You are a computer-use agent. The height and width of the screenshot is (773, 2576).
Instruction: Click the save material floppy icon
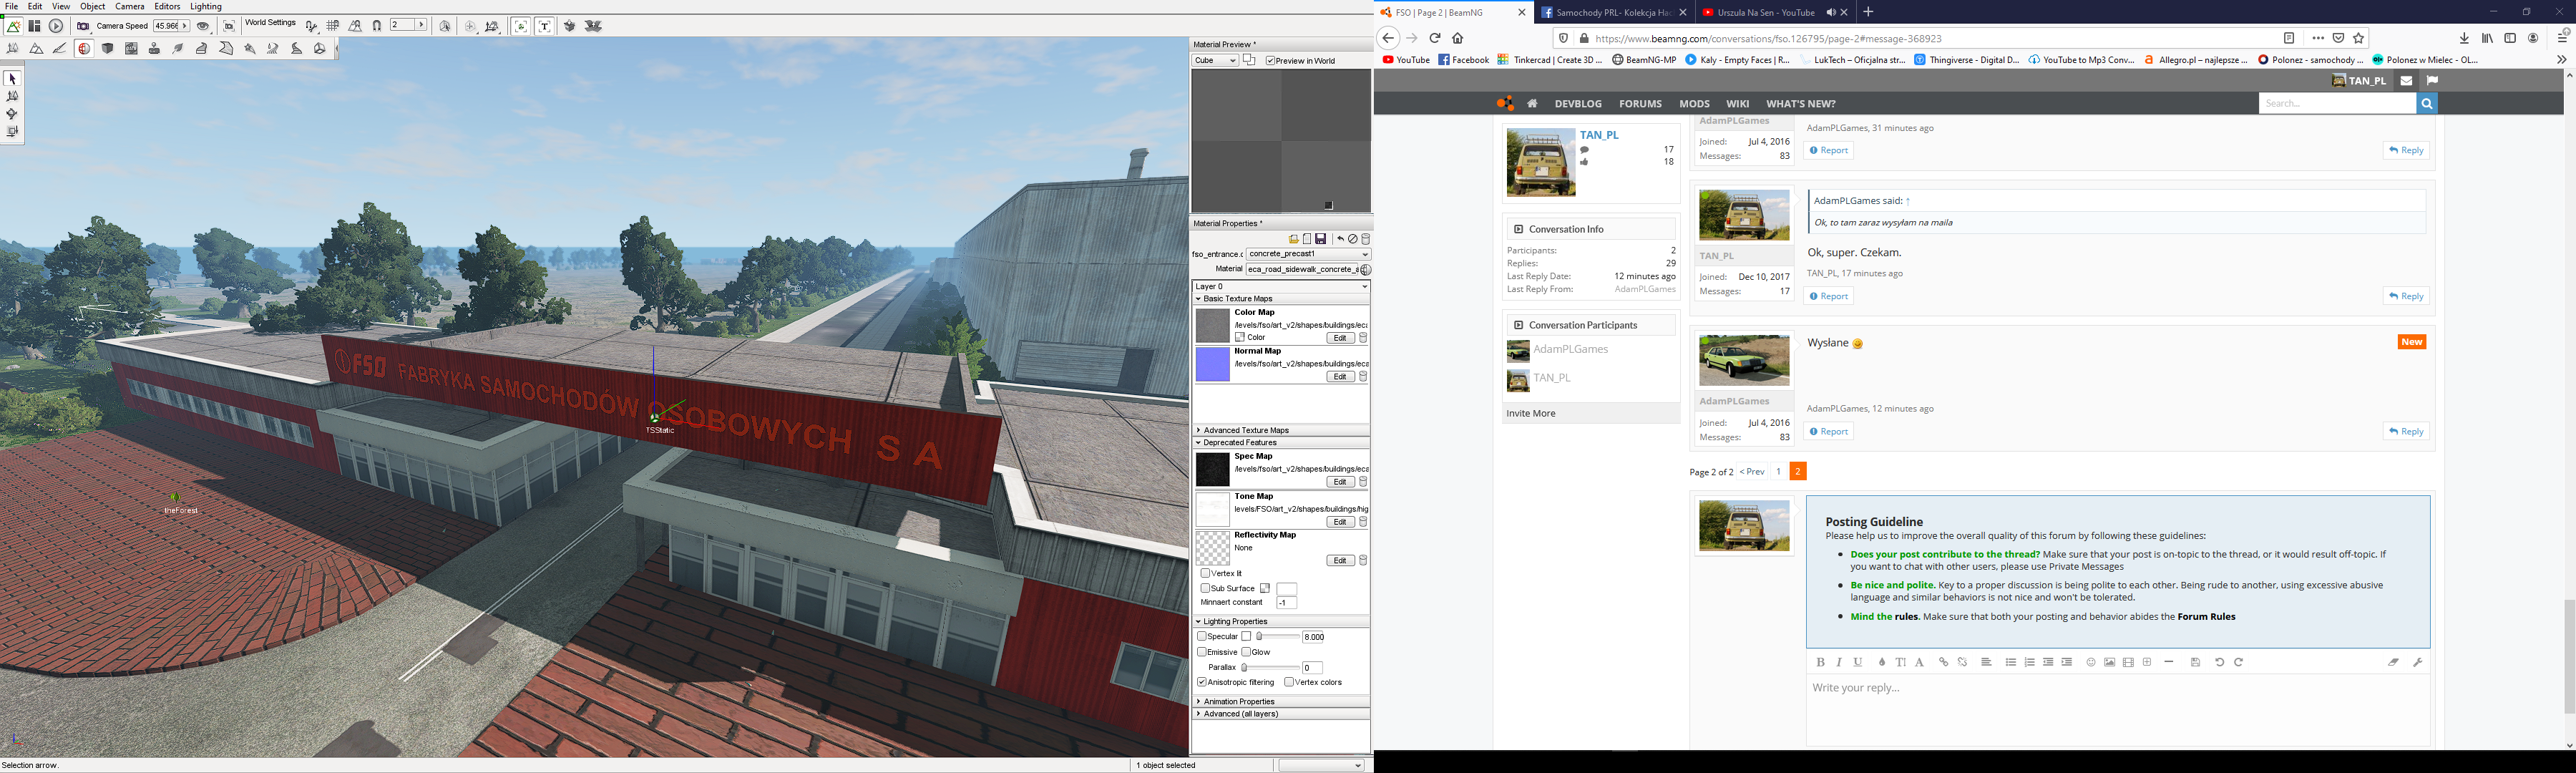coord(1320,239)
